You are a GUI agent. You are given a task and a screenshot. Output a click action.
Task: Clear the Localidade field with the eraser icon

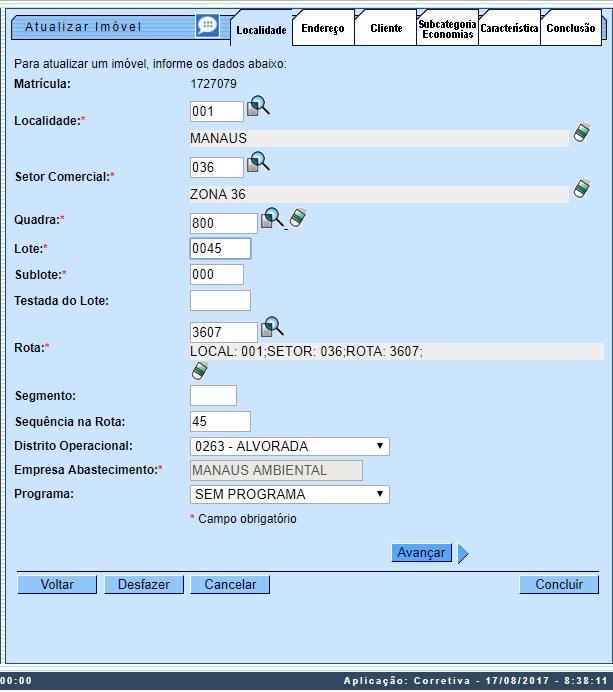(582, 134)
